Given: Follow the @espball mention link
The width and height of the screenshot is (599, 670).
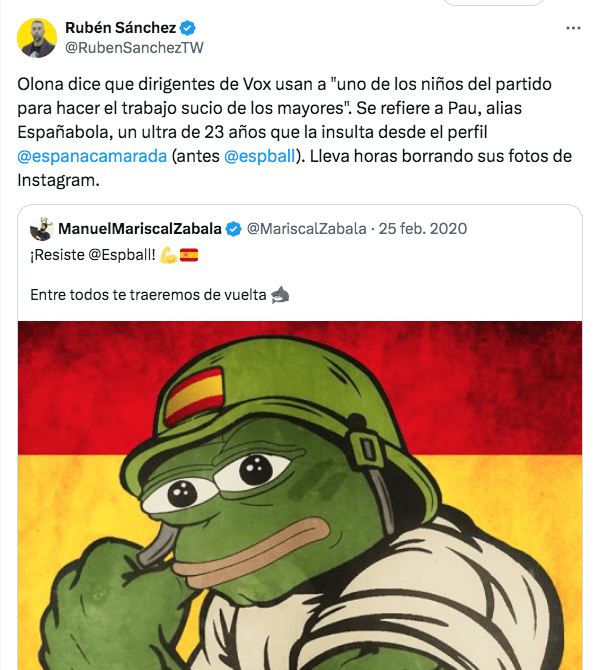Looking at the screenshot, I should pos(259,156).
